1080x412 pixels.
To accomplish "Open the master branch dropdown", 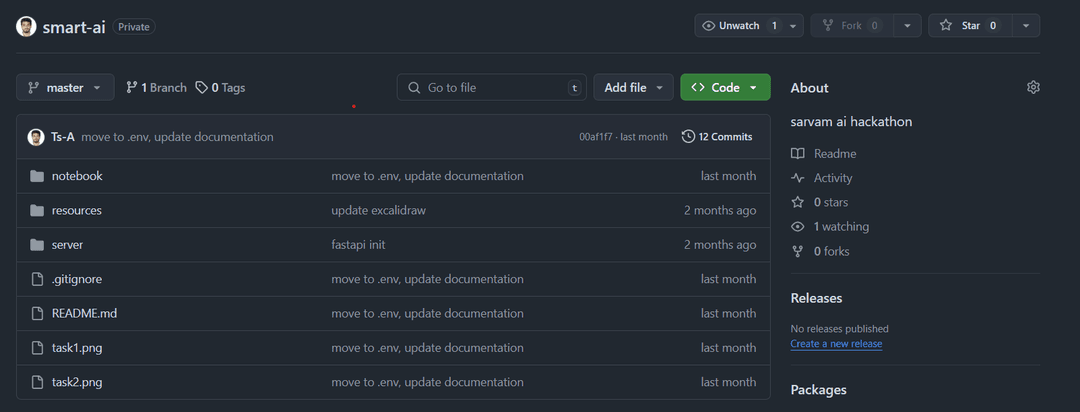I will point(65,88).
